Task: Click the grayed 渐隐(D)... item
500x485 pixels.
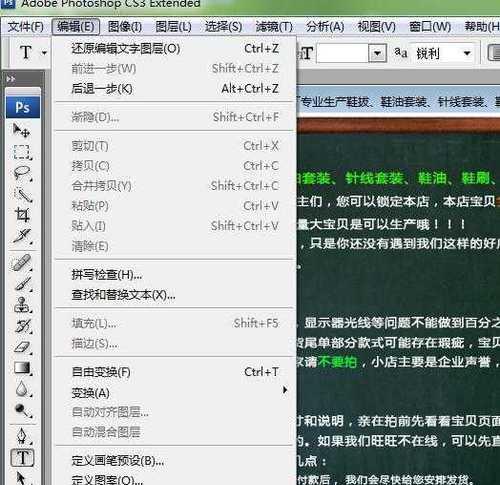Action: coord(175,117)
